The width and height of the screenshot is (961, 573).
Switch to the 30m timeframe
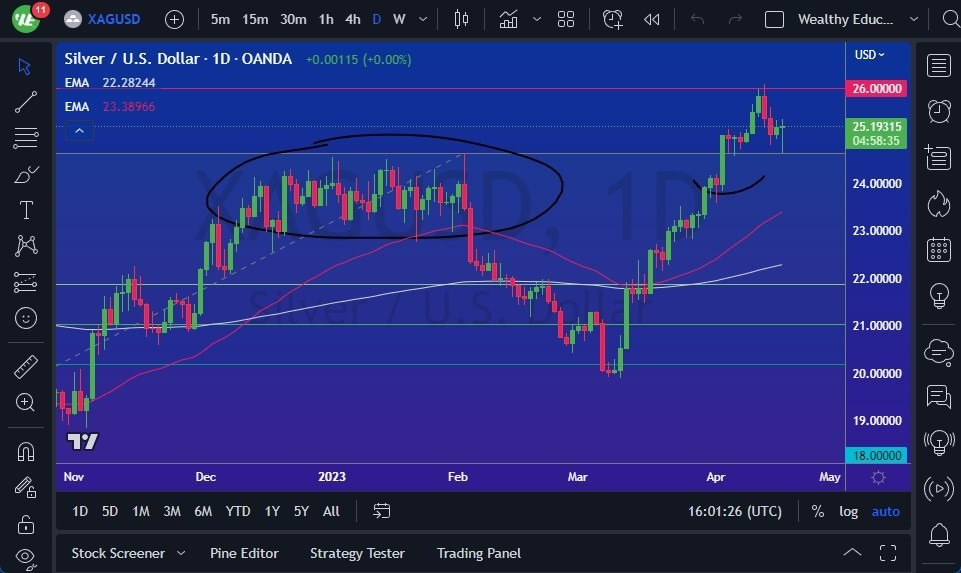coord(293,20)
